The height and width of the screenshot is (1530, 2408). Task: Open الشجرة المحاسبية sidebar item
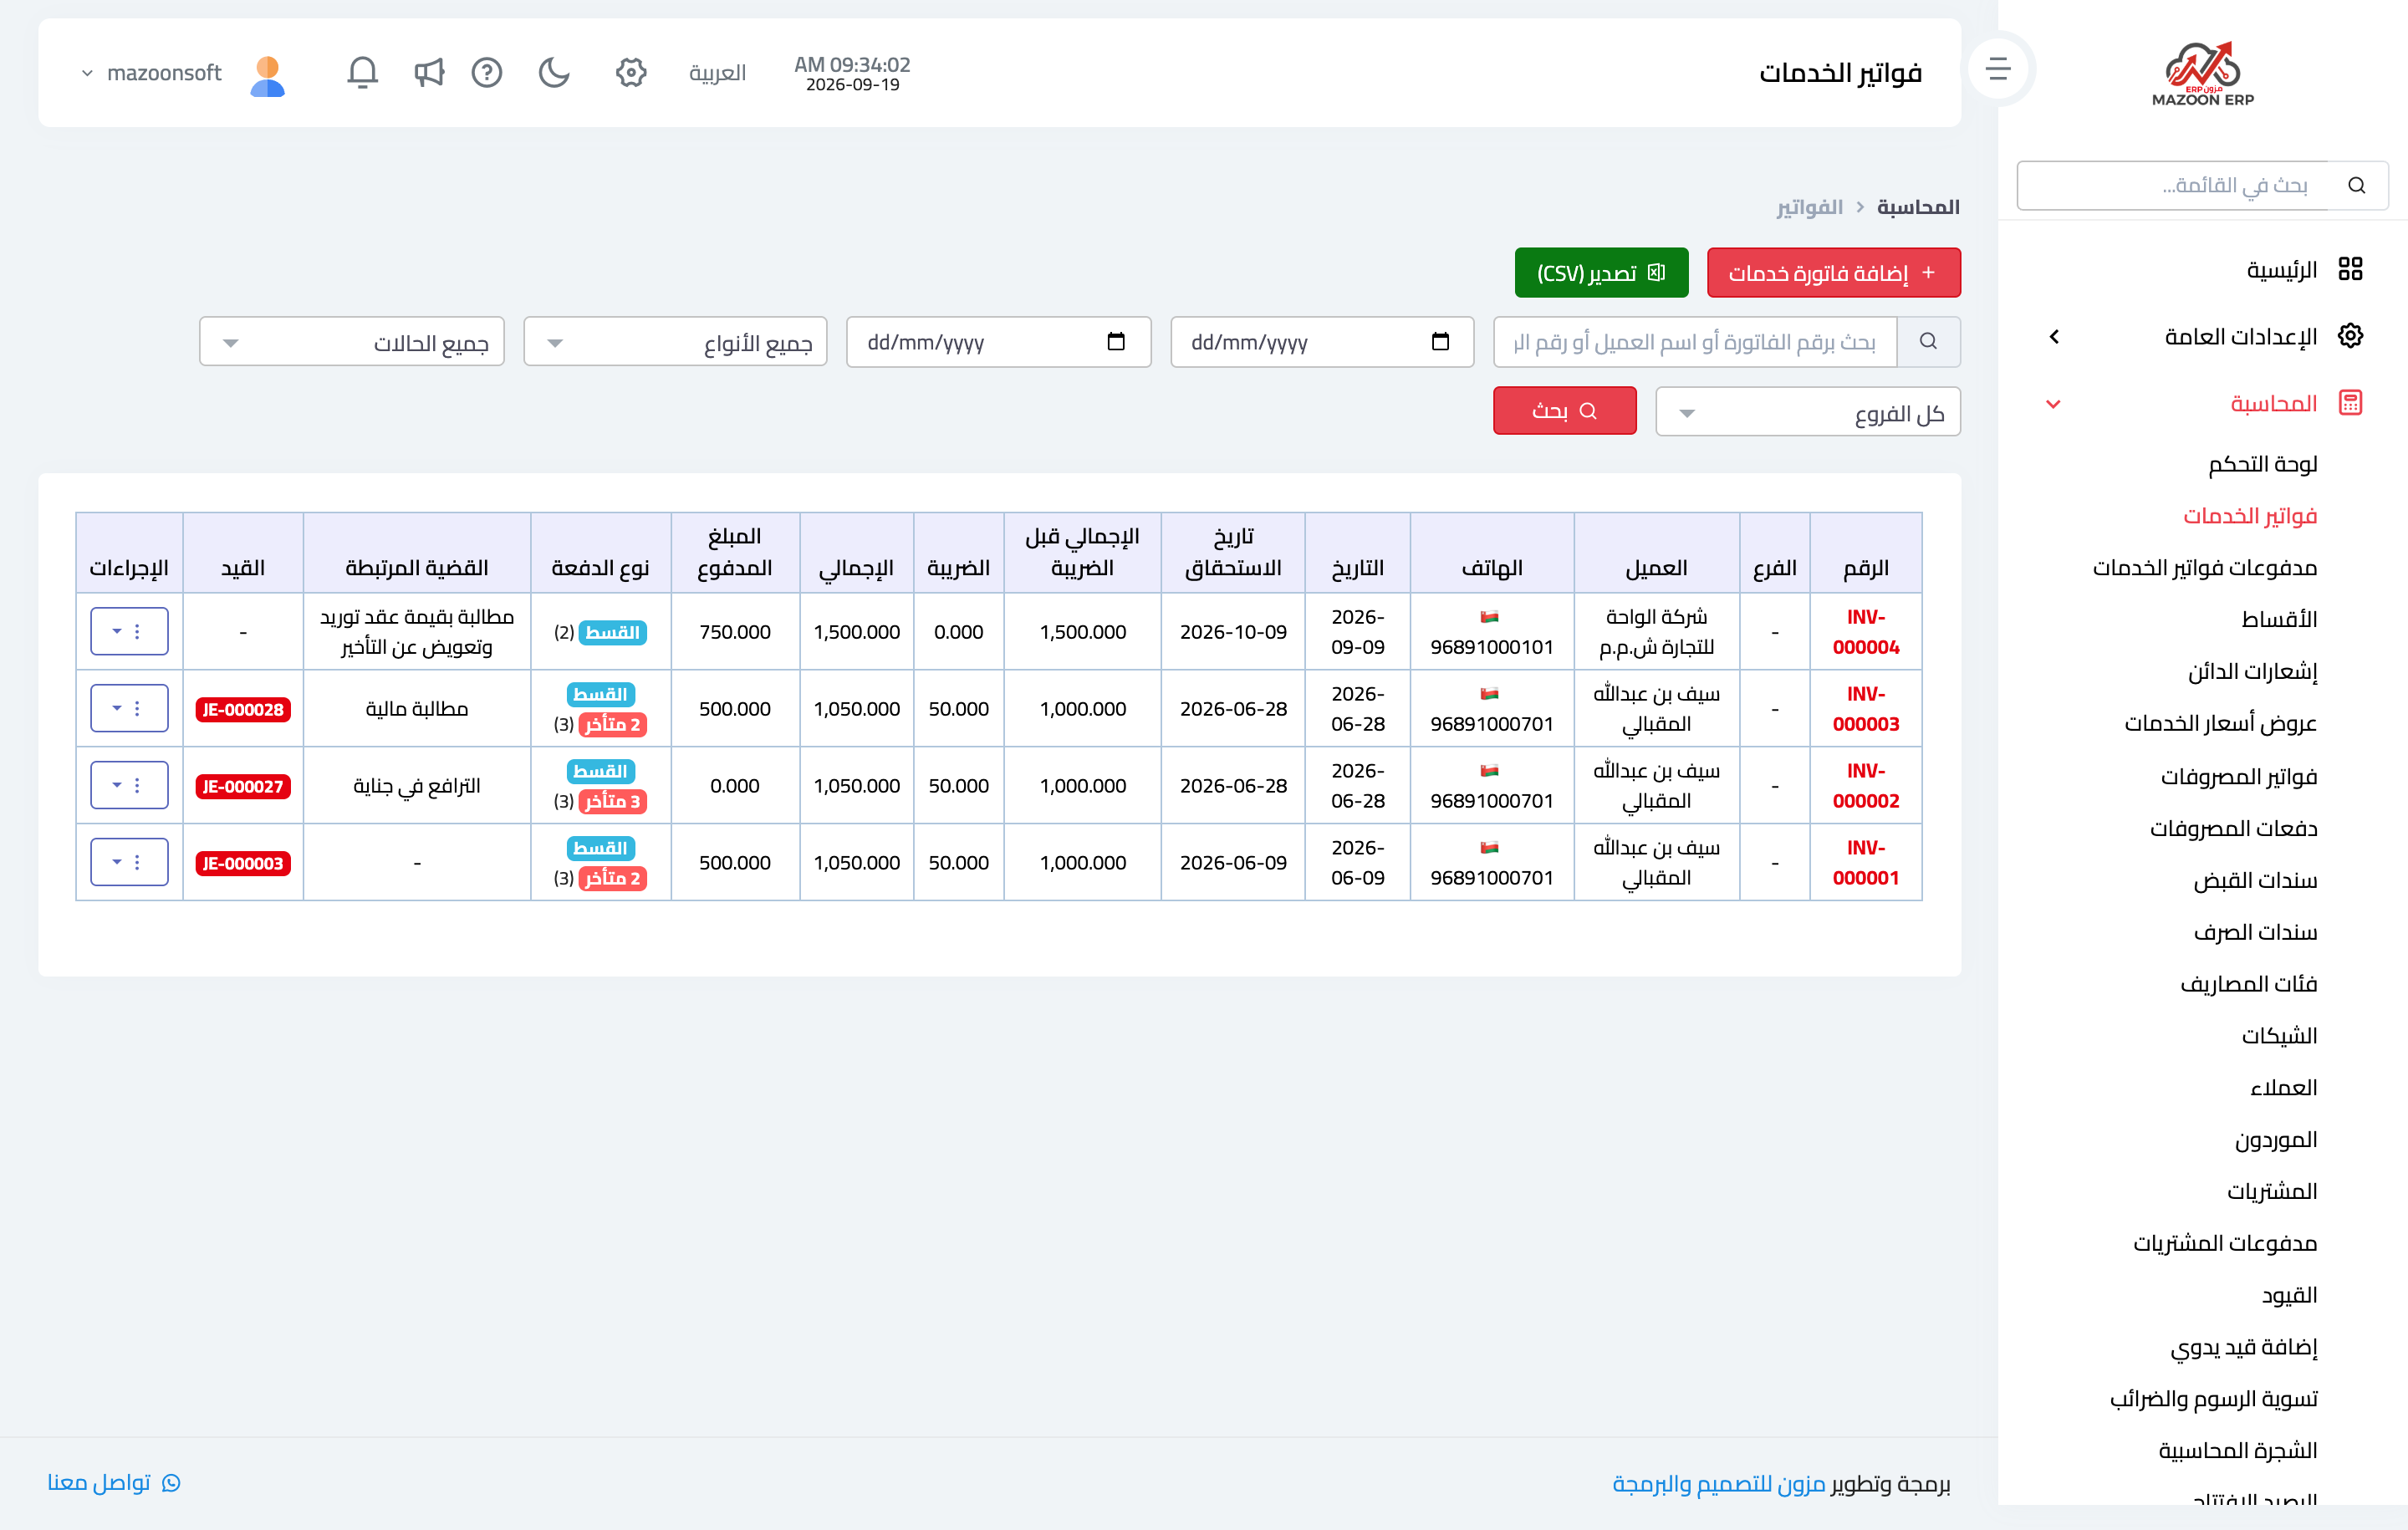[x=2238, y=1450]
